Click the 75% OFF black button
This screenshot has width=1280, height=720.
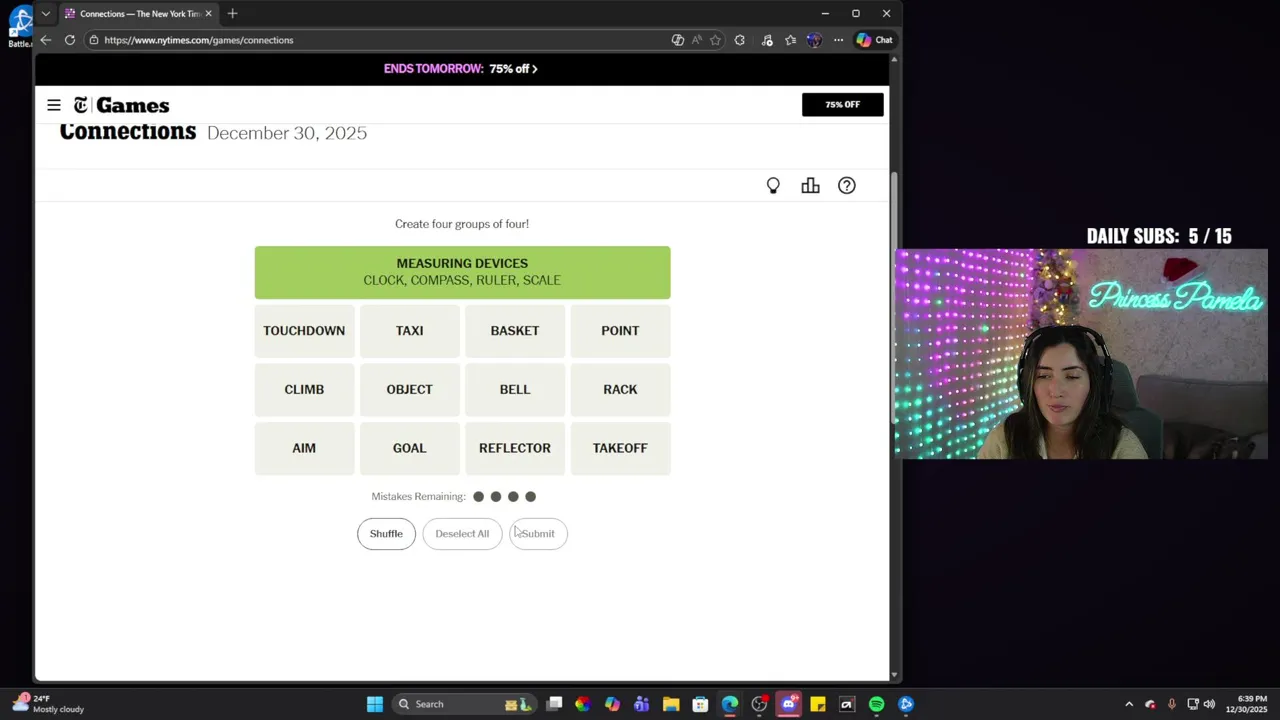843,105
